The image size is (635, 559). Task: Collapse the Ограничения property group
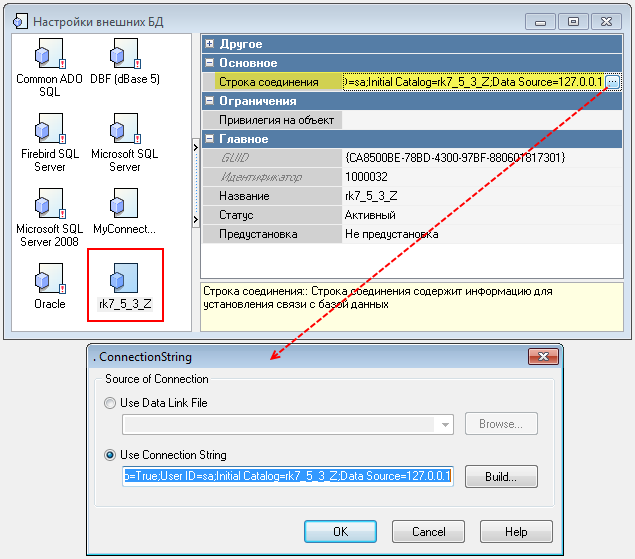(x=209, y=101)
